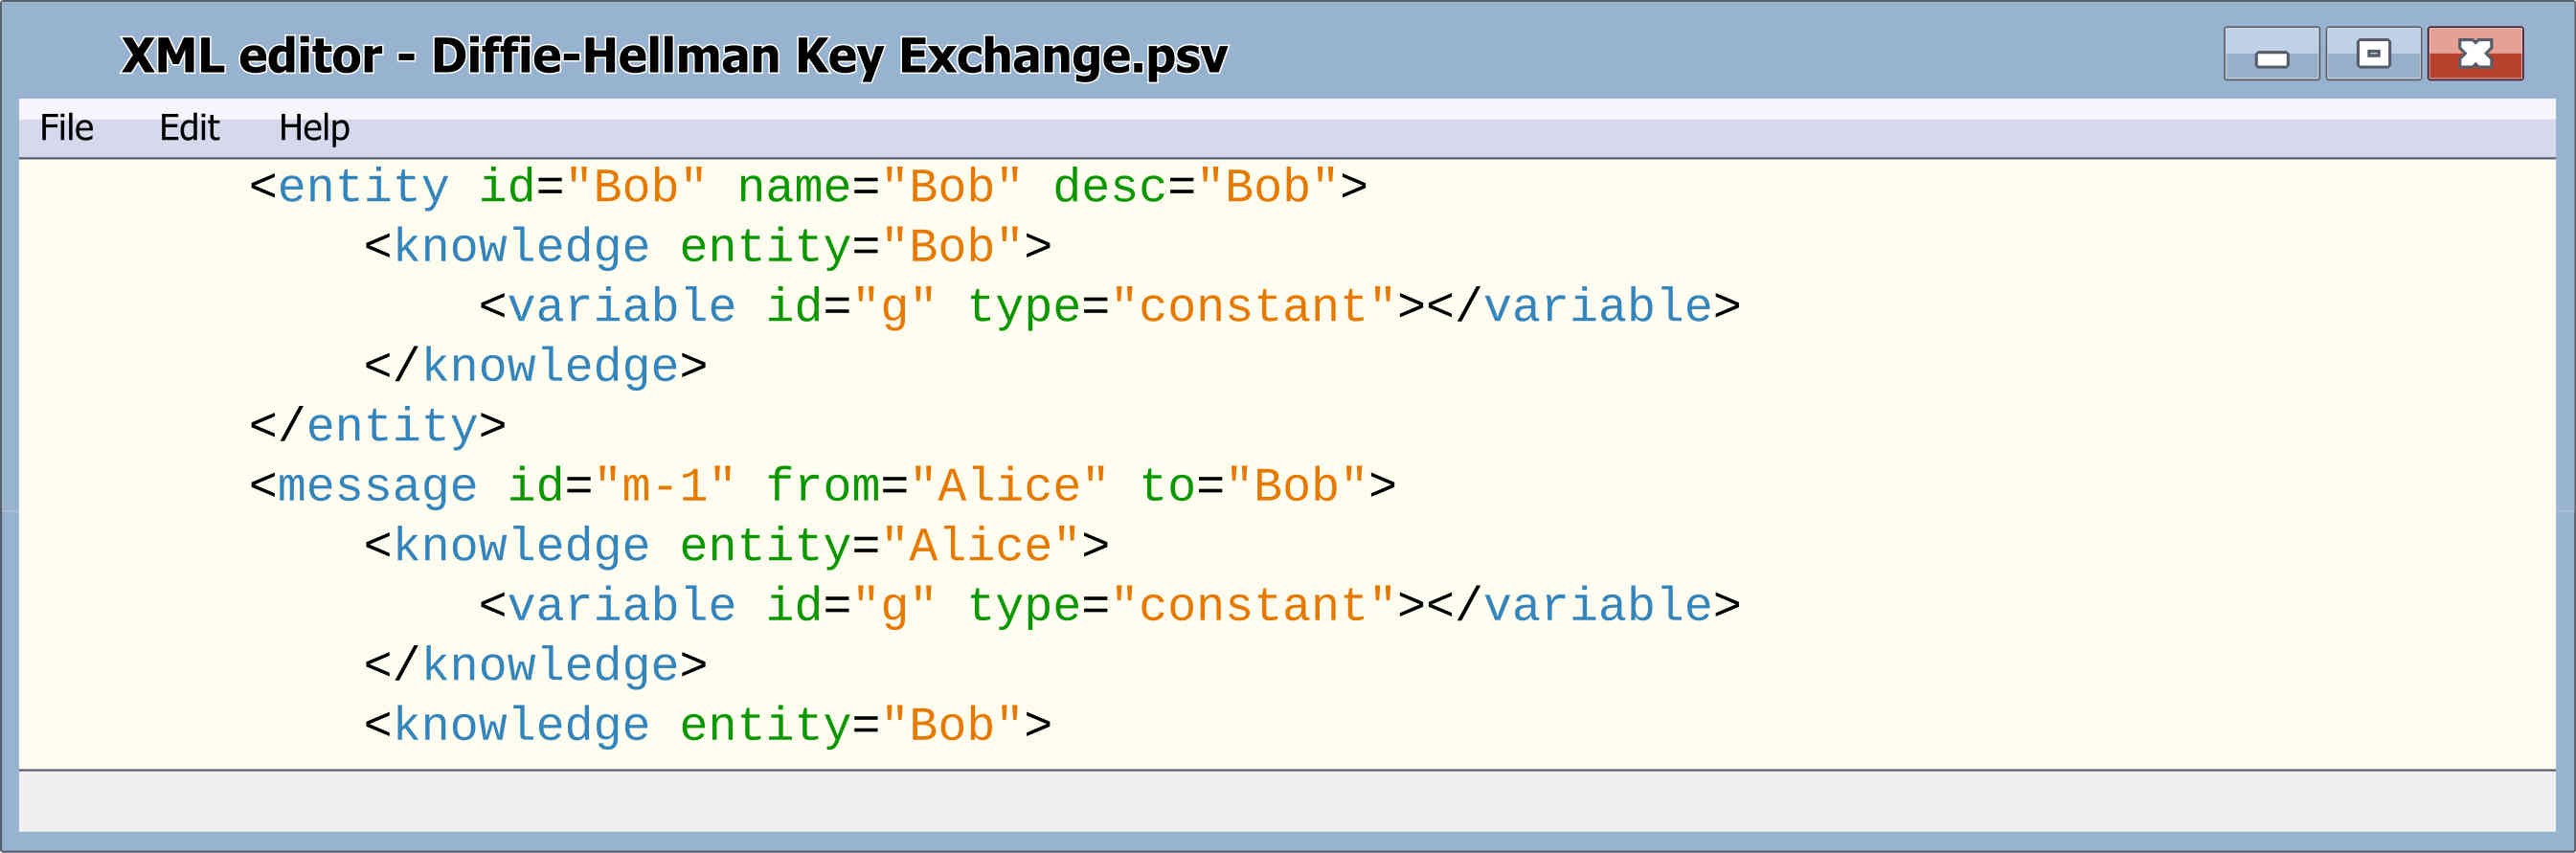Click the second closing knowledge tag

point(536,666)
